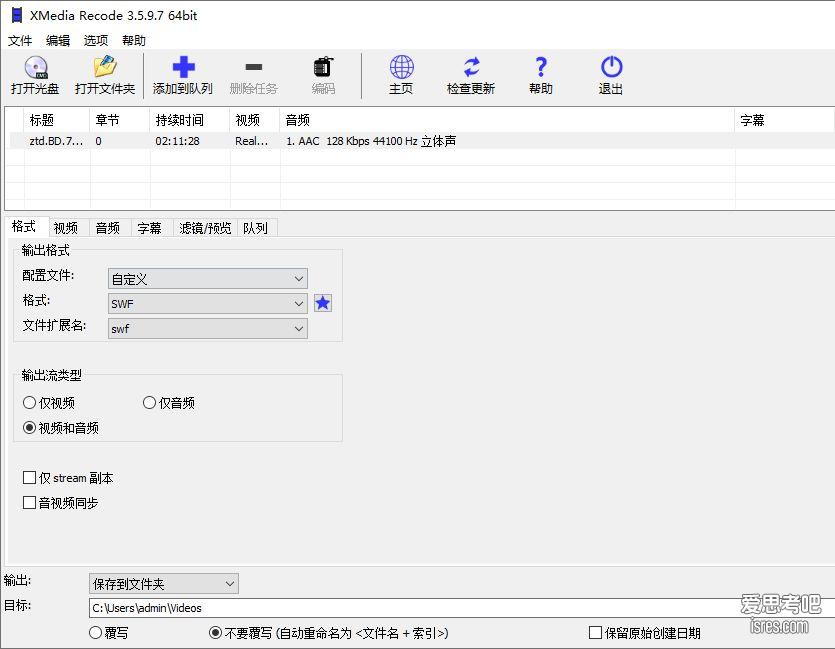Switch to the Queue (队列) tab
Screen dimensions: 835x649
[x=255, y=228]
